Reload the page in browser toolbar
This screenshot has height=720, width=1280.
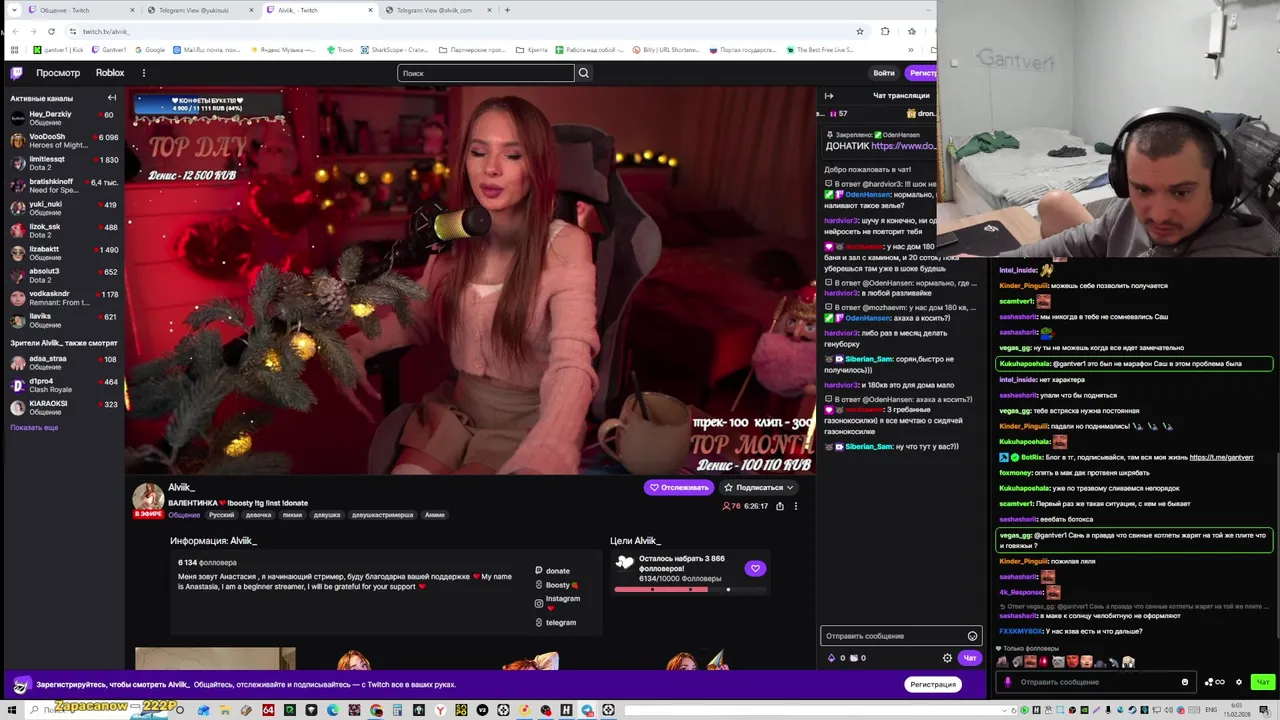[51, 31]
